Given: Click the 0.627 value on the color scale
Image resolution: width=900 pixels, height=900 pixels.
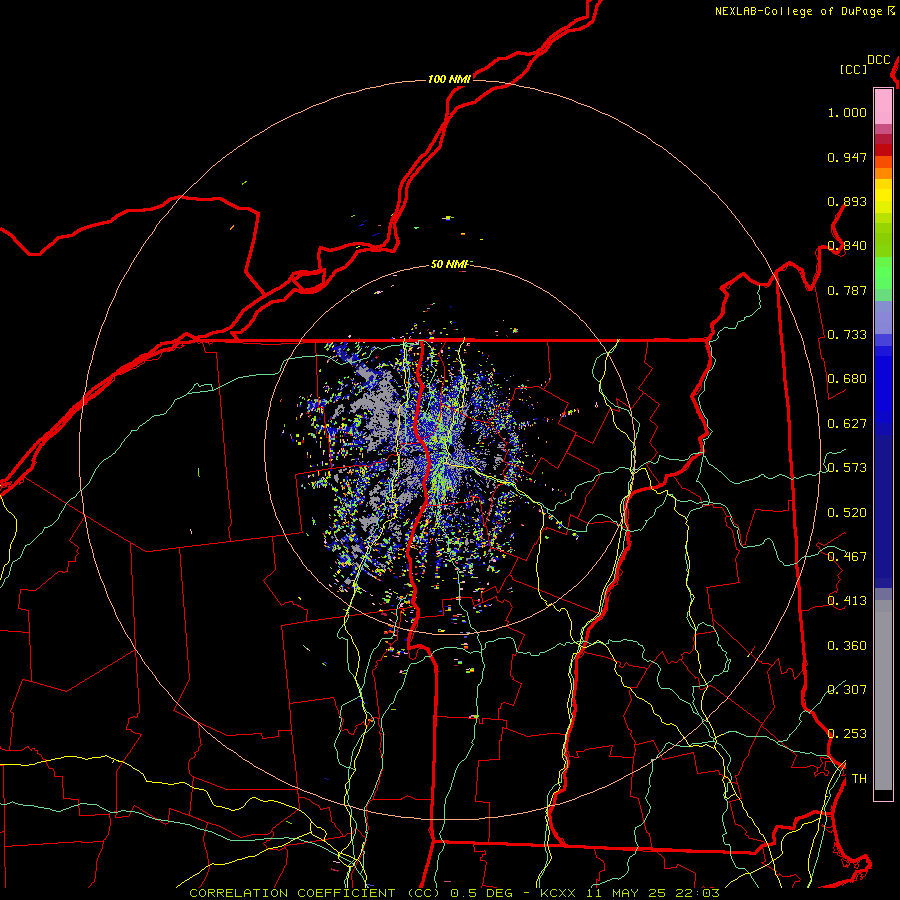Looking at the screenshot, I should [847, 424].
